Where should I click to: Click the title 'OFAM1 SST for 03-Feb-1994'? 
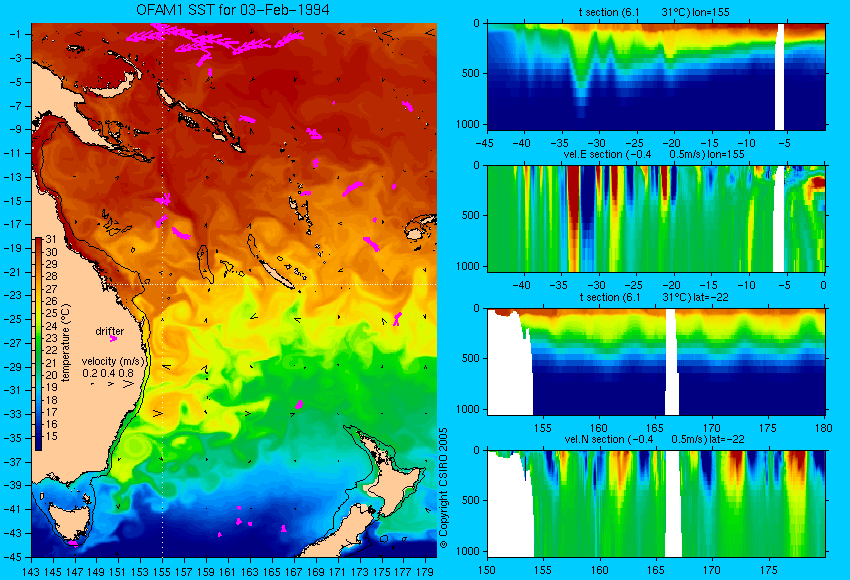[x=233, y=10]
